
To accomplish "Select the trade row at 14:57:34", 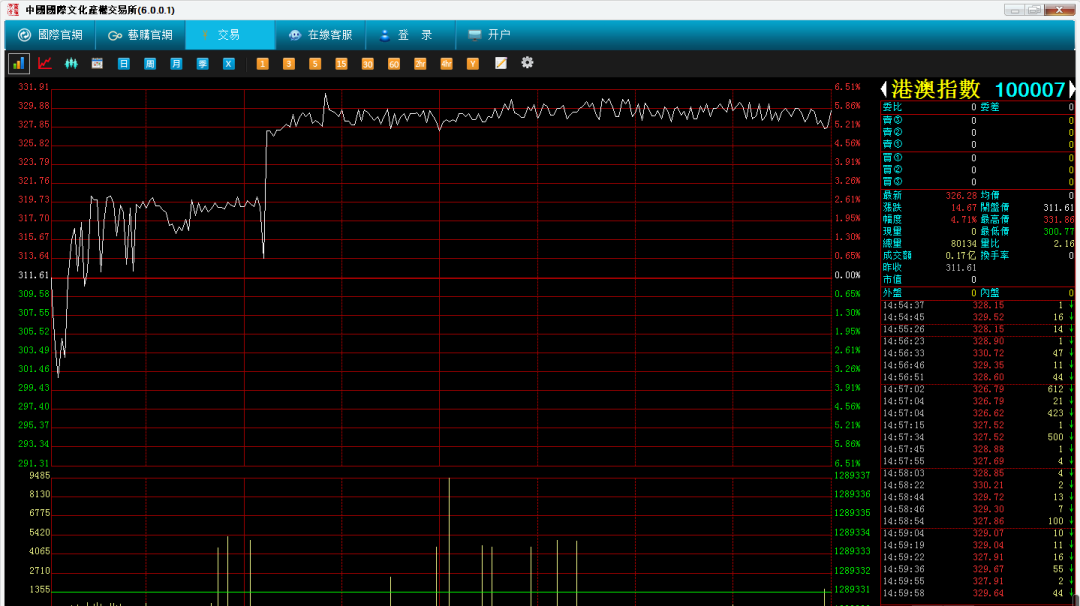I will pyautogui.click(x=977, y=437).
